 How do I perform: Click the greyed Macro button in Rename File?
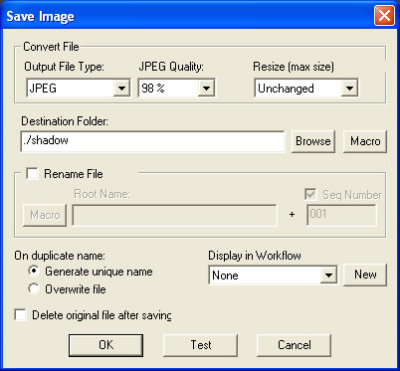coord(45,215)
